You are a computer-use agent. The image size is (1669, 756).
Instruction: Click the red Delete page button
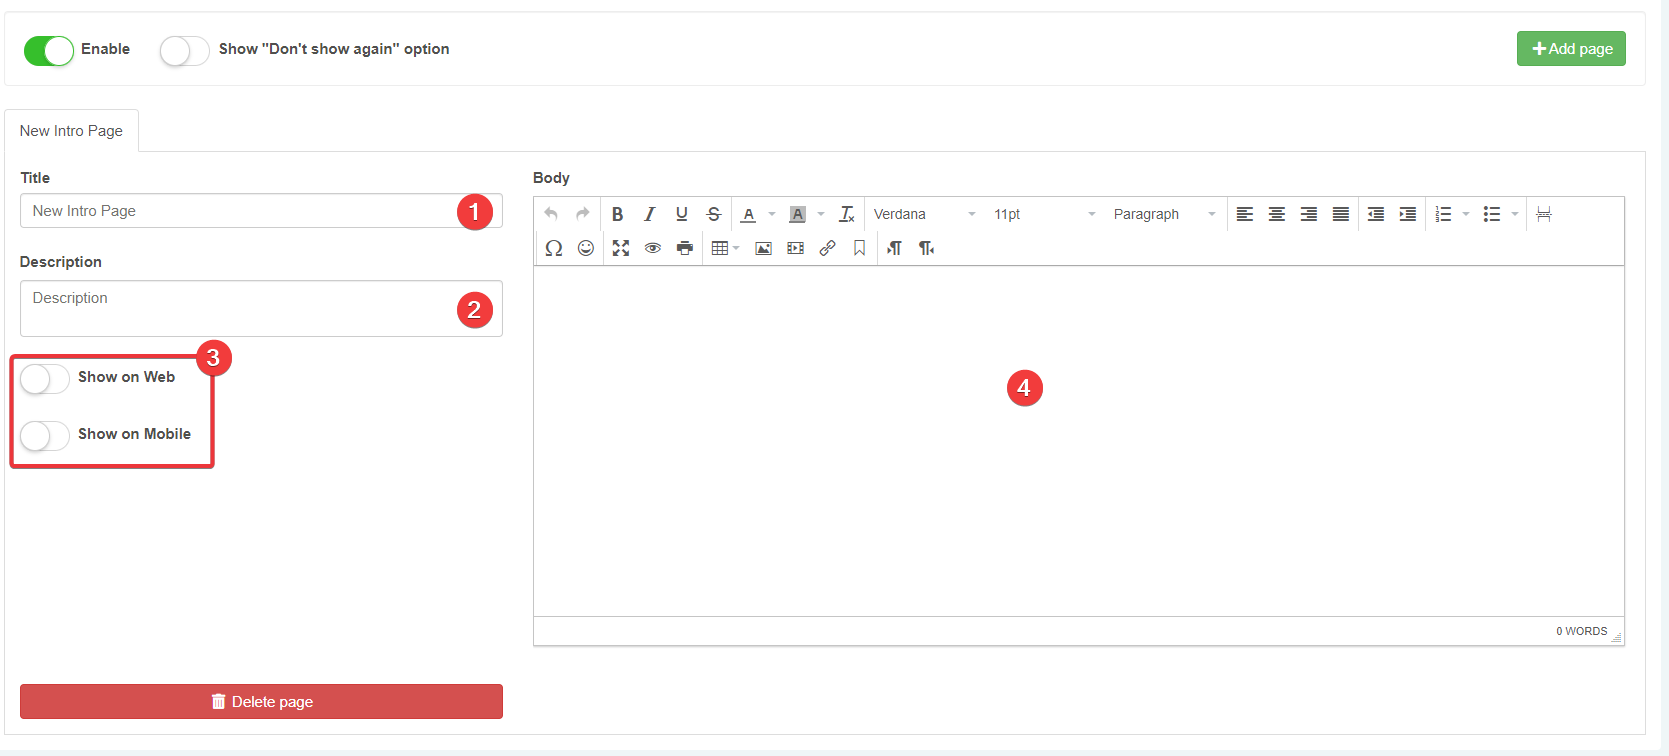(x=261, y=701)
